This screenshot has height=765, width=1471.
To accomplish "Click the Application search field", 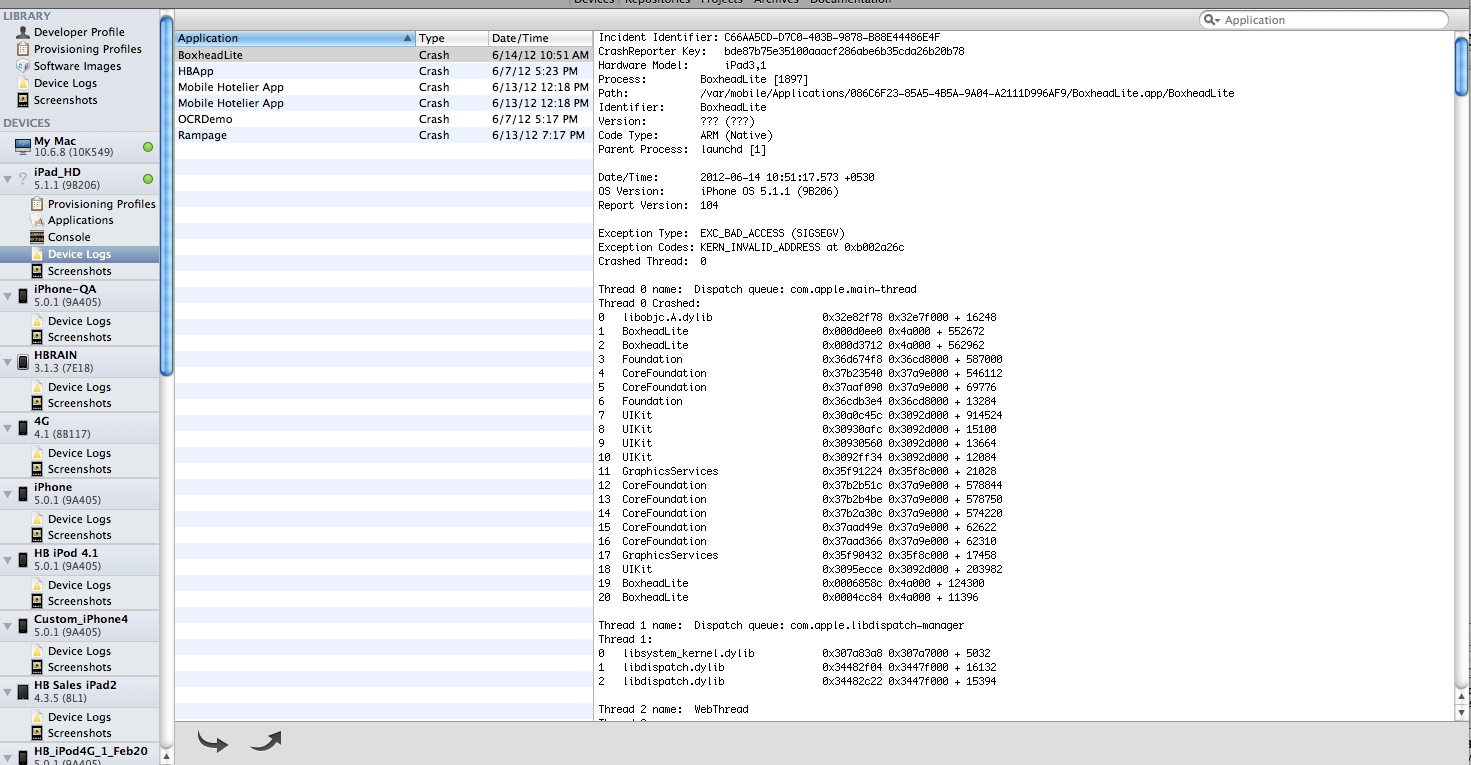I will [1324, 20].
